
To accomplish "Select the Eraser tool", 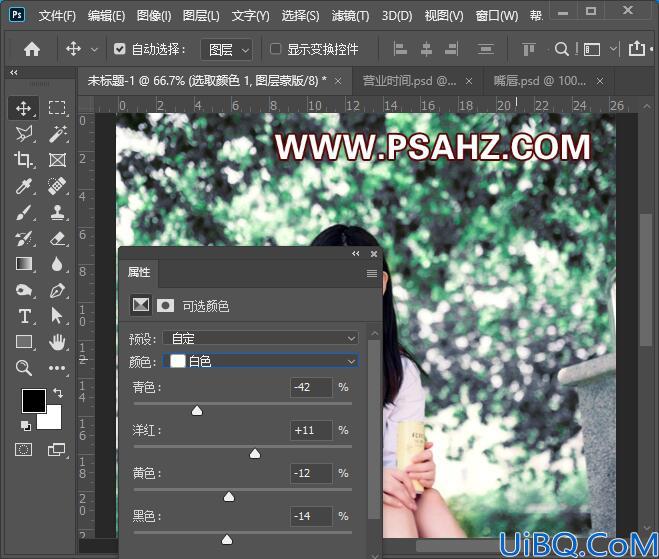I will click(x=57, y=238).
